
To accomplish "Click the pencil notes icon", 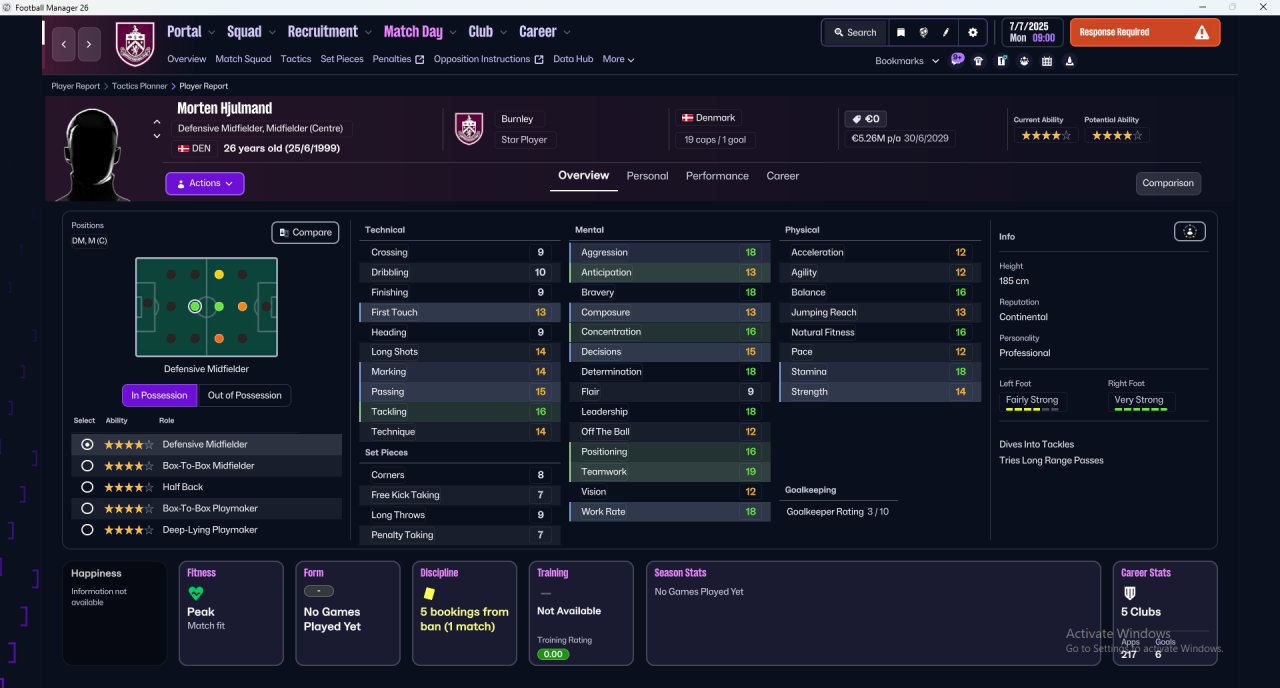I will click(946, 32).
